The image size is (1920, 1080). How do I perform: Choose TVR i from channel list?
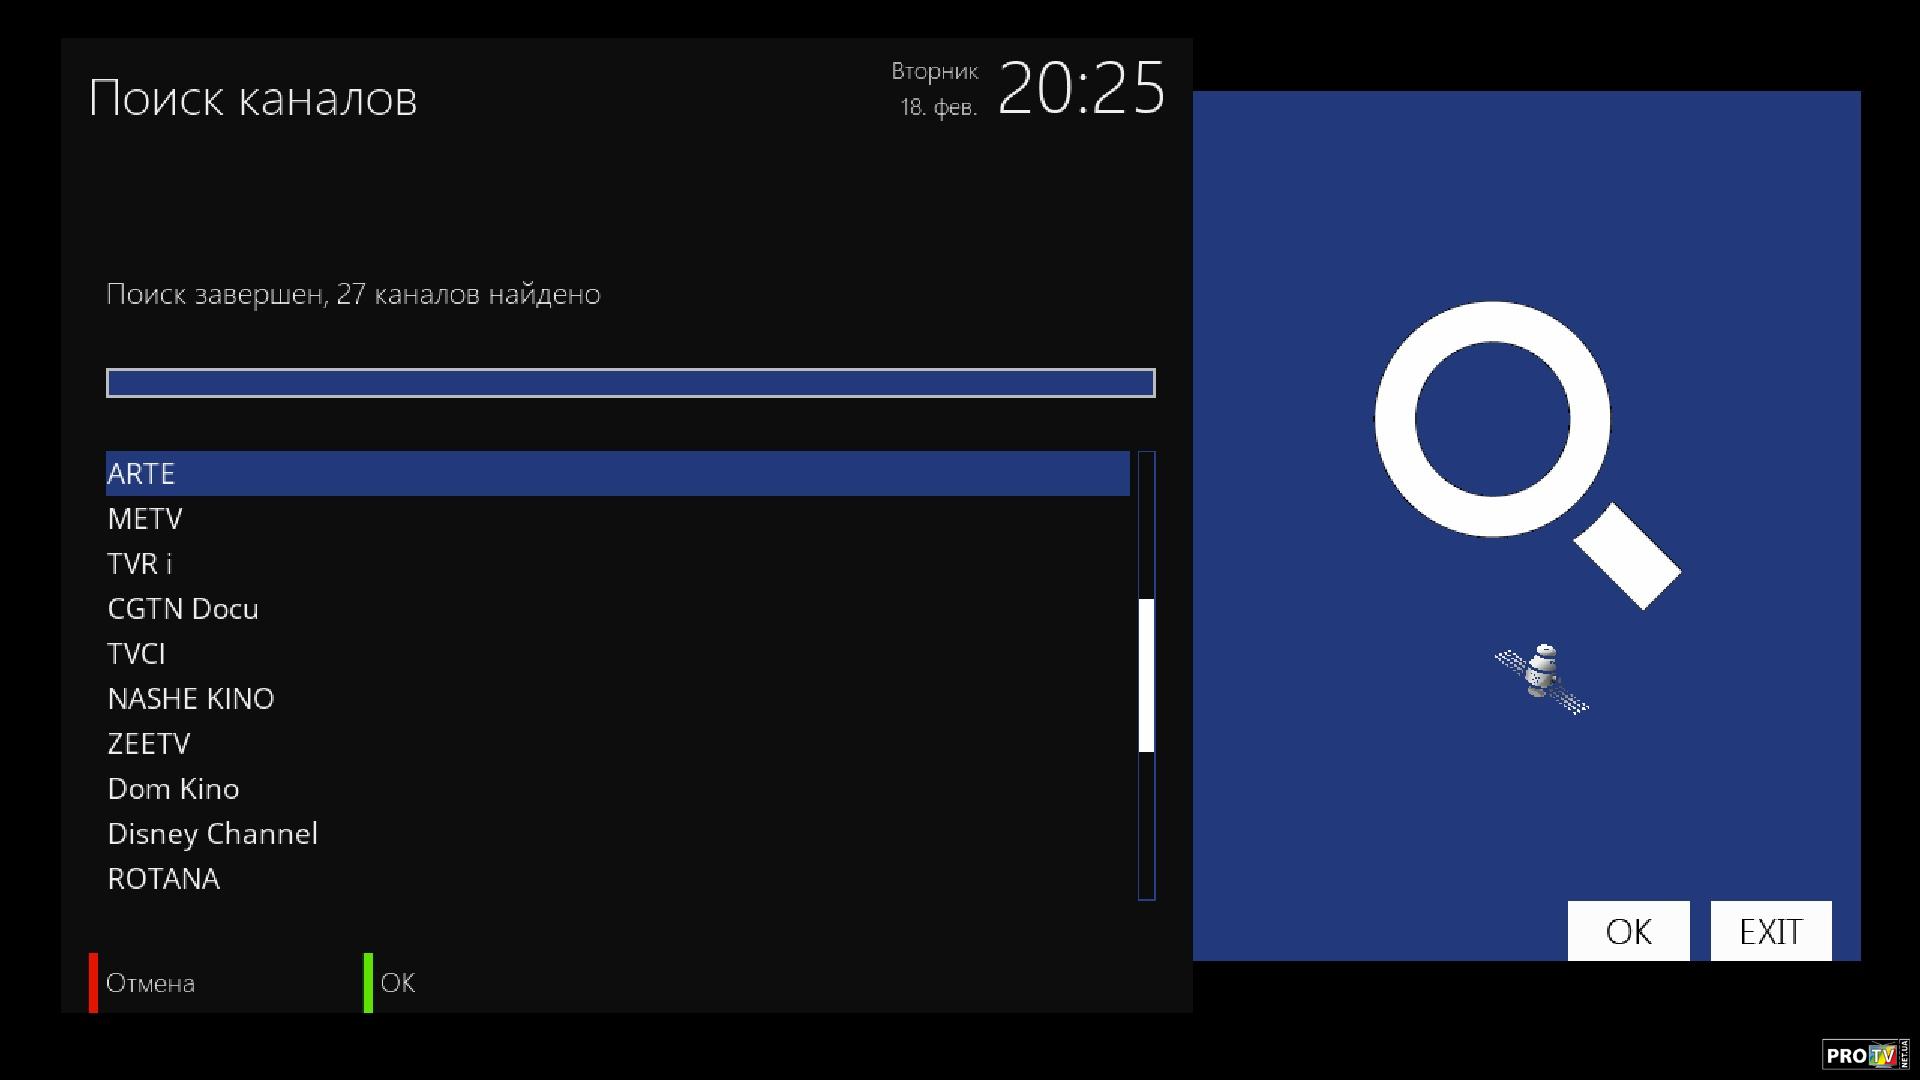tap(618, 563)
